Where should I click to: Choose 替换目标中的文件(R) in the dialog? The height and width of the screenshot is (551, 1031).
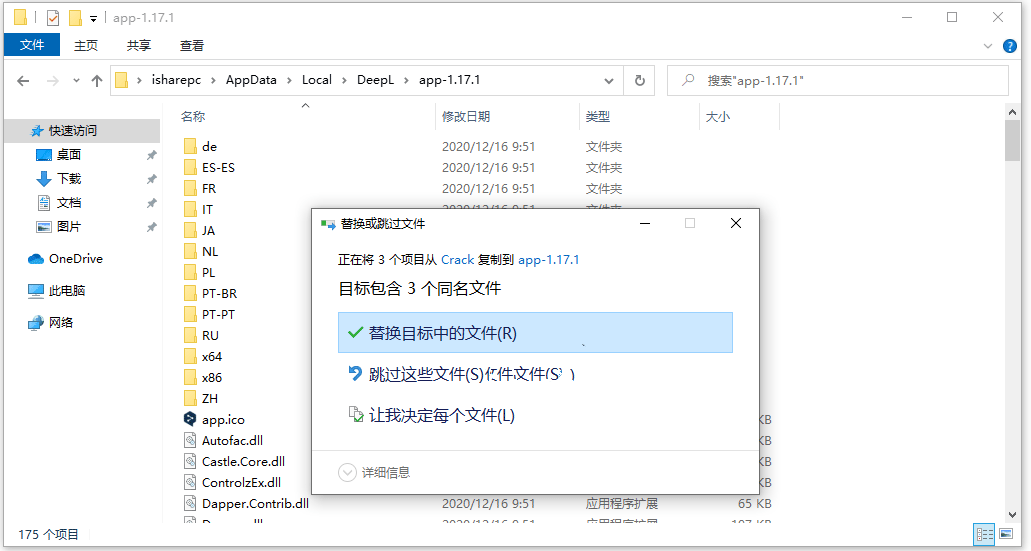tap(535, 333)
